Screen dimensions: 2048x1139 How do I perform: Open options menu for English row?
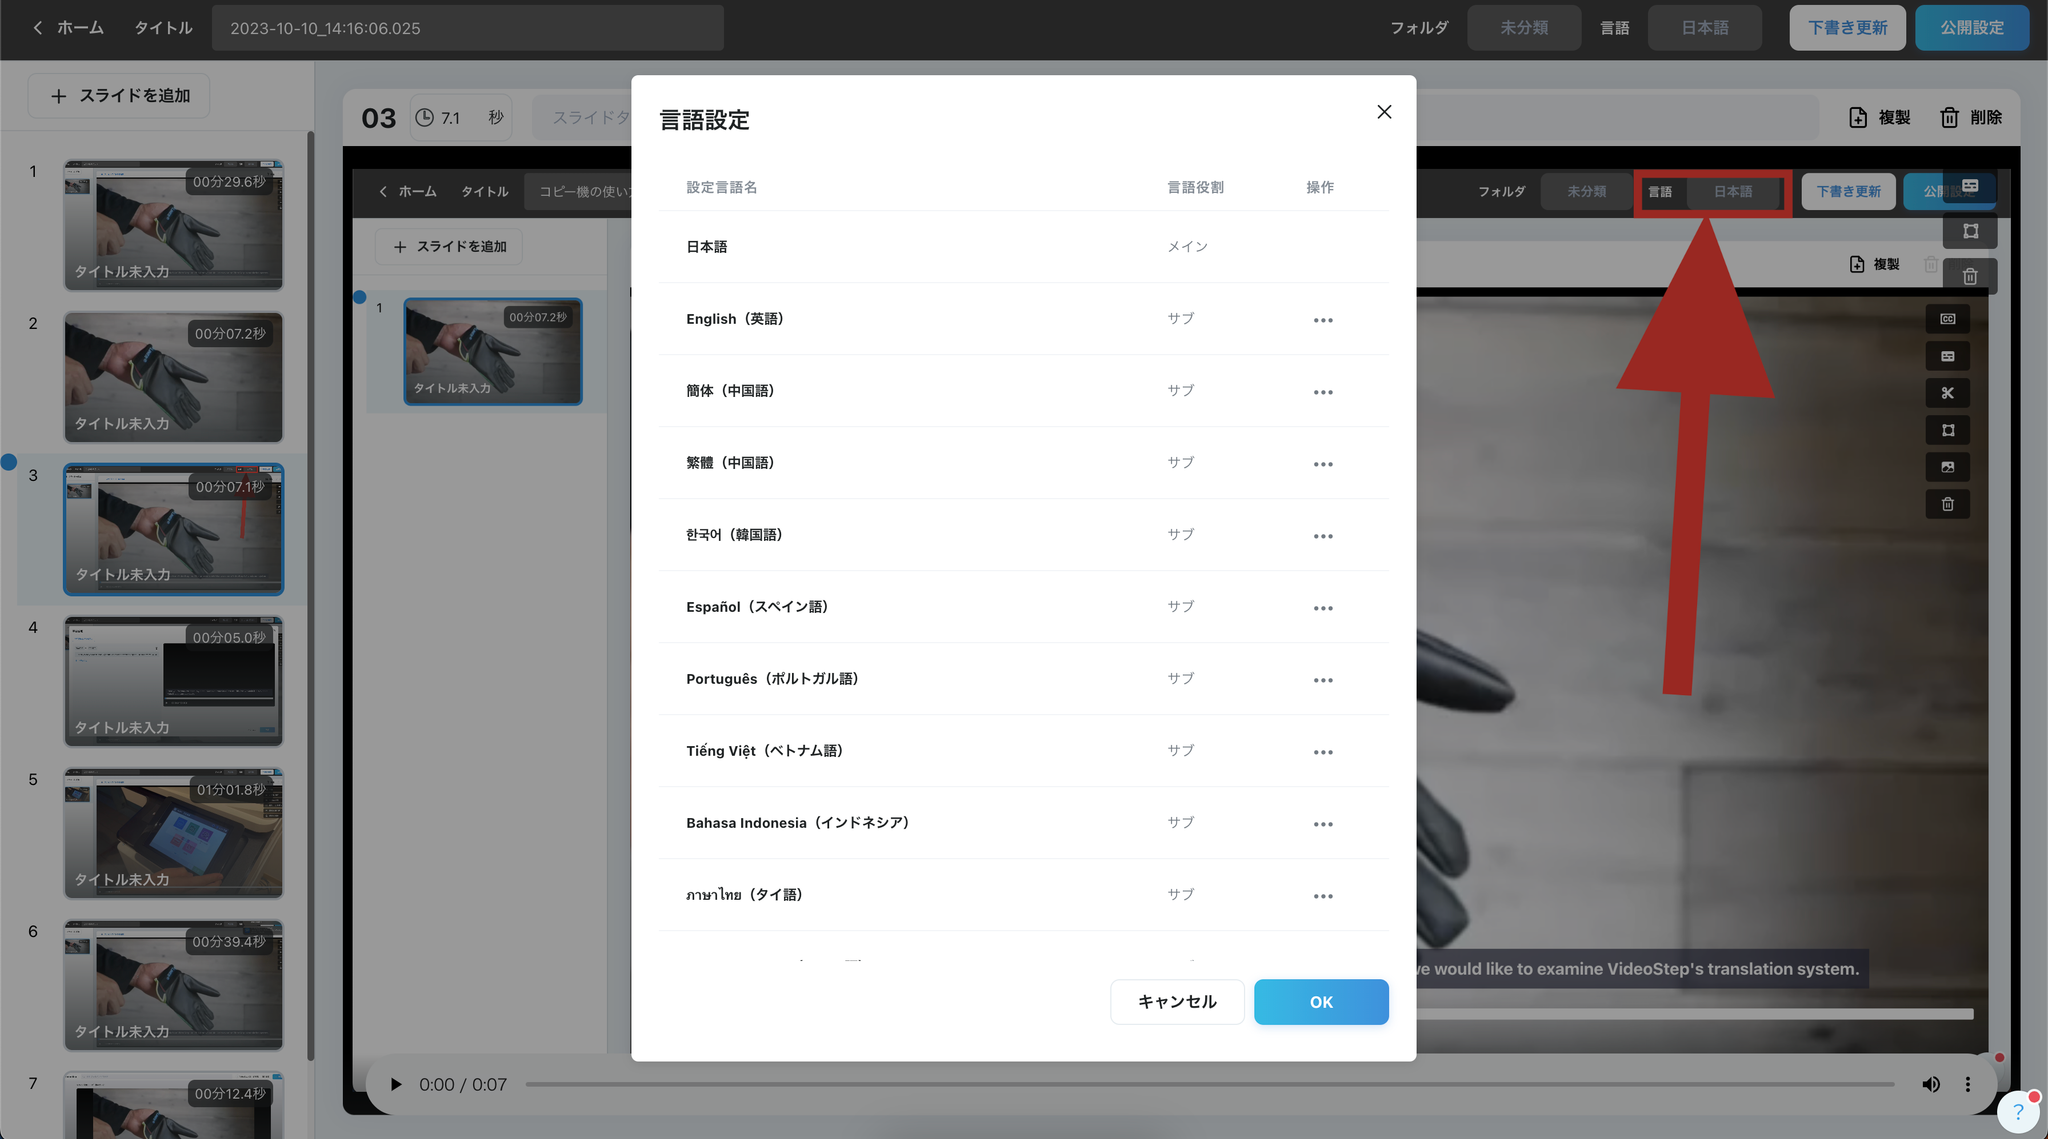pyautogui.click(x=1323, y=320)
